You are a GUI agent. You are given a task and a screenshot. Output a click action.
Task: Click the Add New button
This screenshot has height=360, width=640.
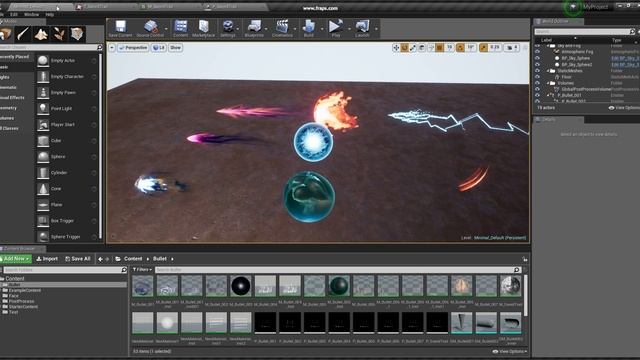click(16, 259)
